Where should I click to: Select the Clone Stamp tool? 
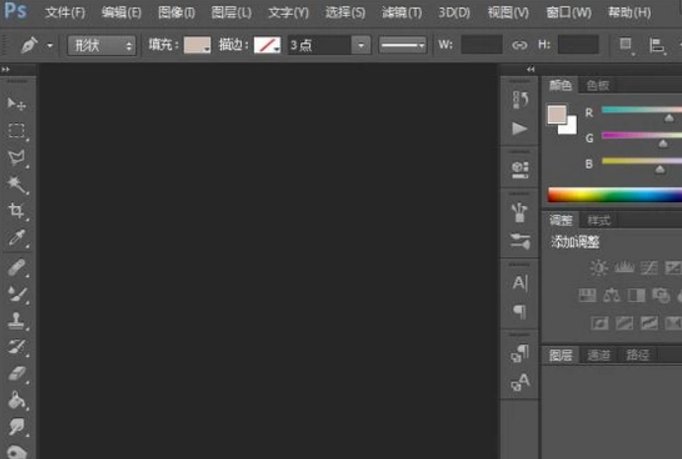[x=17, y=321]
